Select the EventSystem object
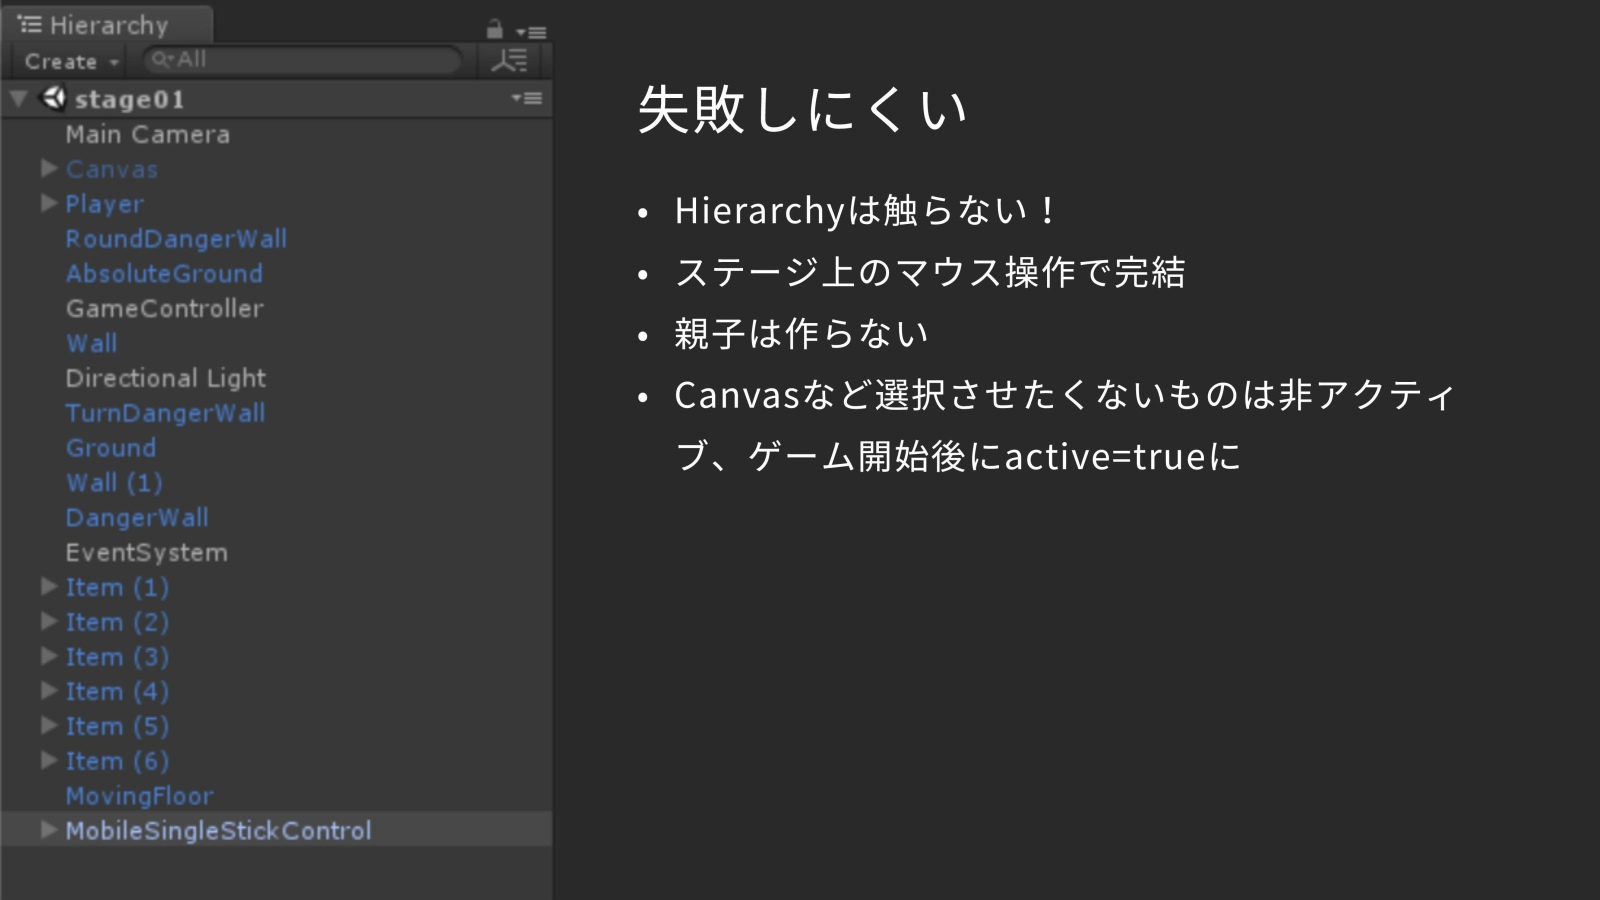Viewport: 1600px width, 900px height. [x=146, y=553]
